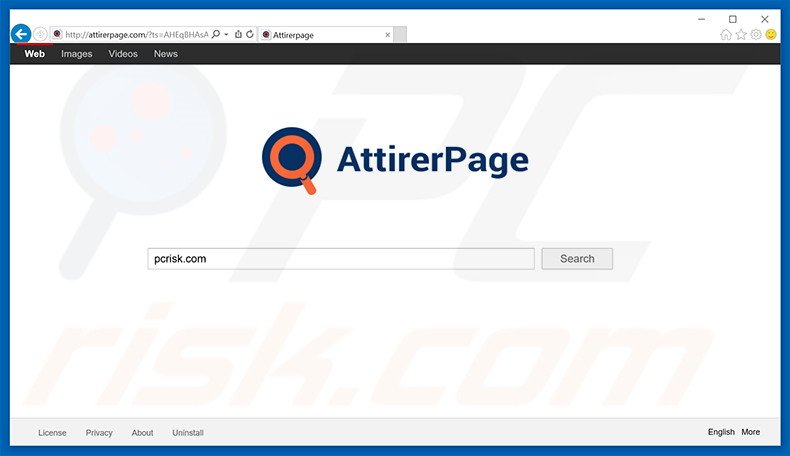This screenshot has width=790, height=456.
Task: Select the Web search tab
Action: tap(35, 54)
